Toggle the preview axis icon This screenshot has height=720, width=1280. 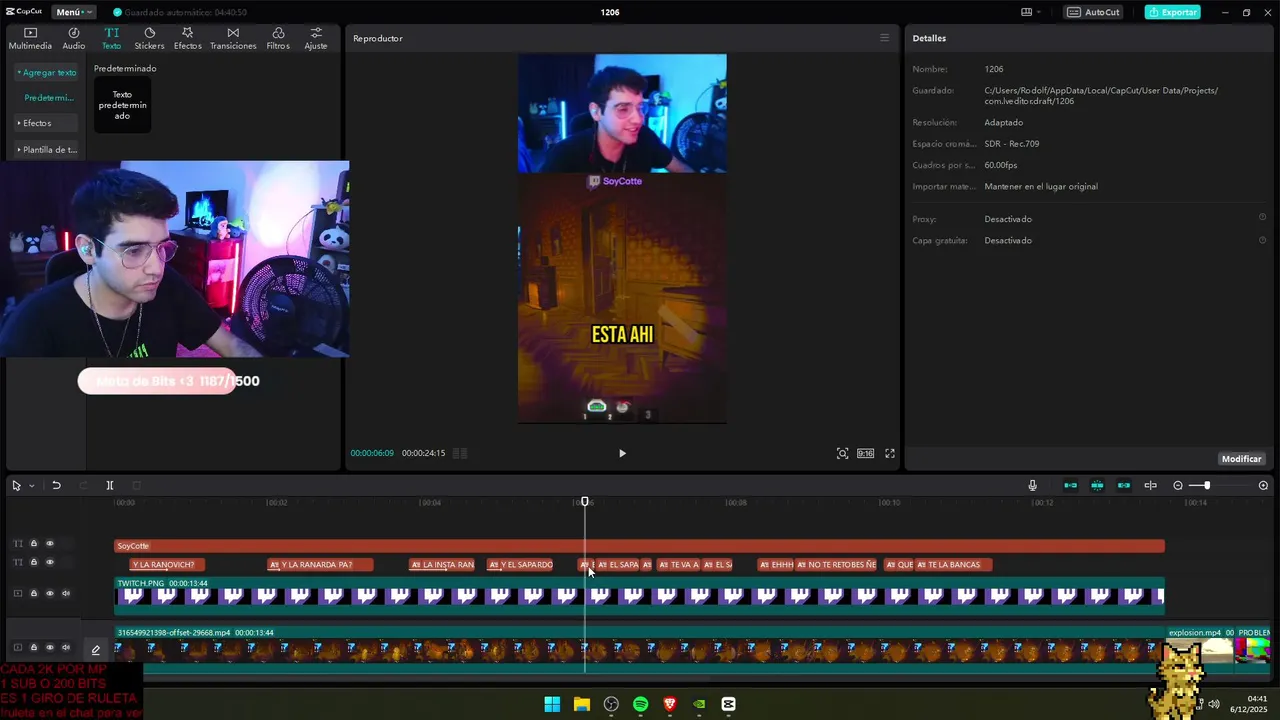tap(1150, 485)
